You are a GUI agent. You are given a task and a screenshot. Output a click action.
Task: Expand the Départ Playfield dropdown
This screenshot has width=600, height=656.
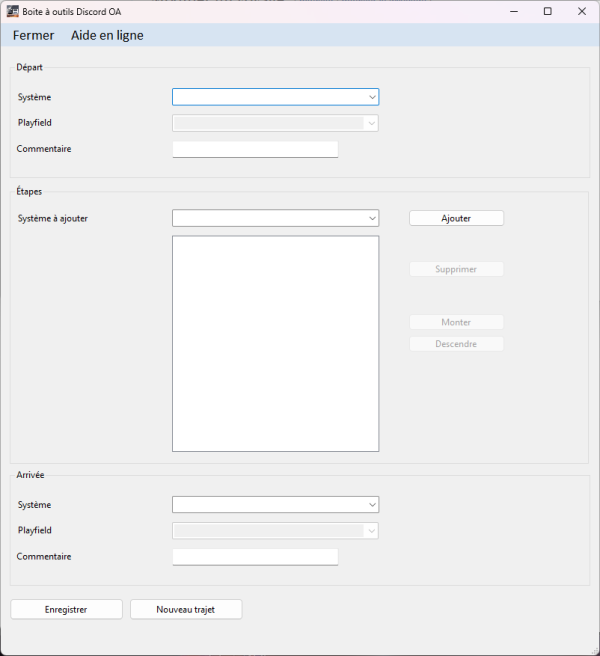[x=275, y=123]
